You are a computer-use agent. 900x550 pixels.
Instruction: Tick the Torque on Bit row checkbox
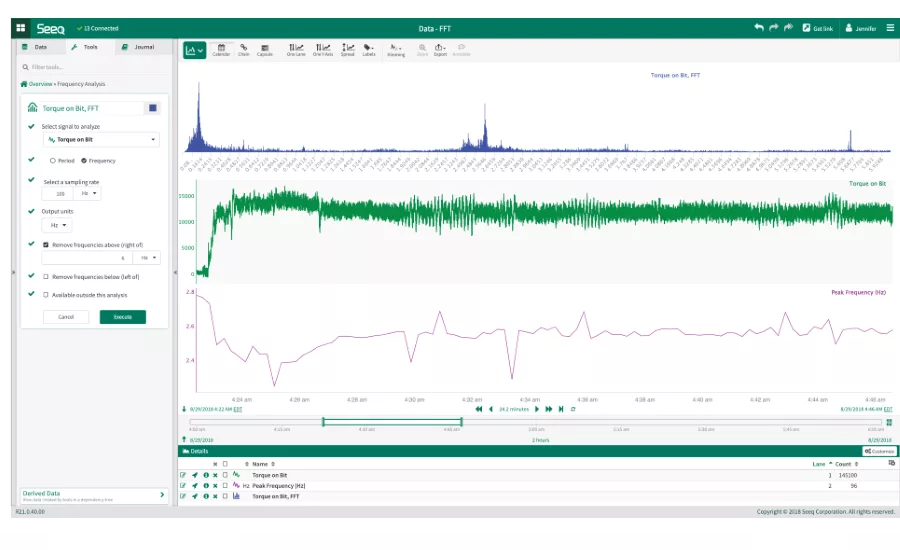point(225,475)
